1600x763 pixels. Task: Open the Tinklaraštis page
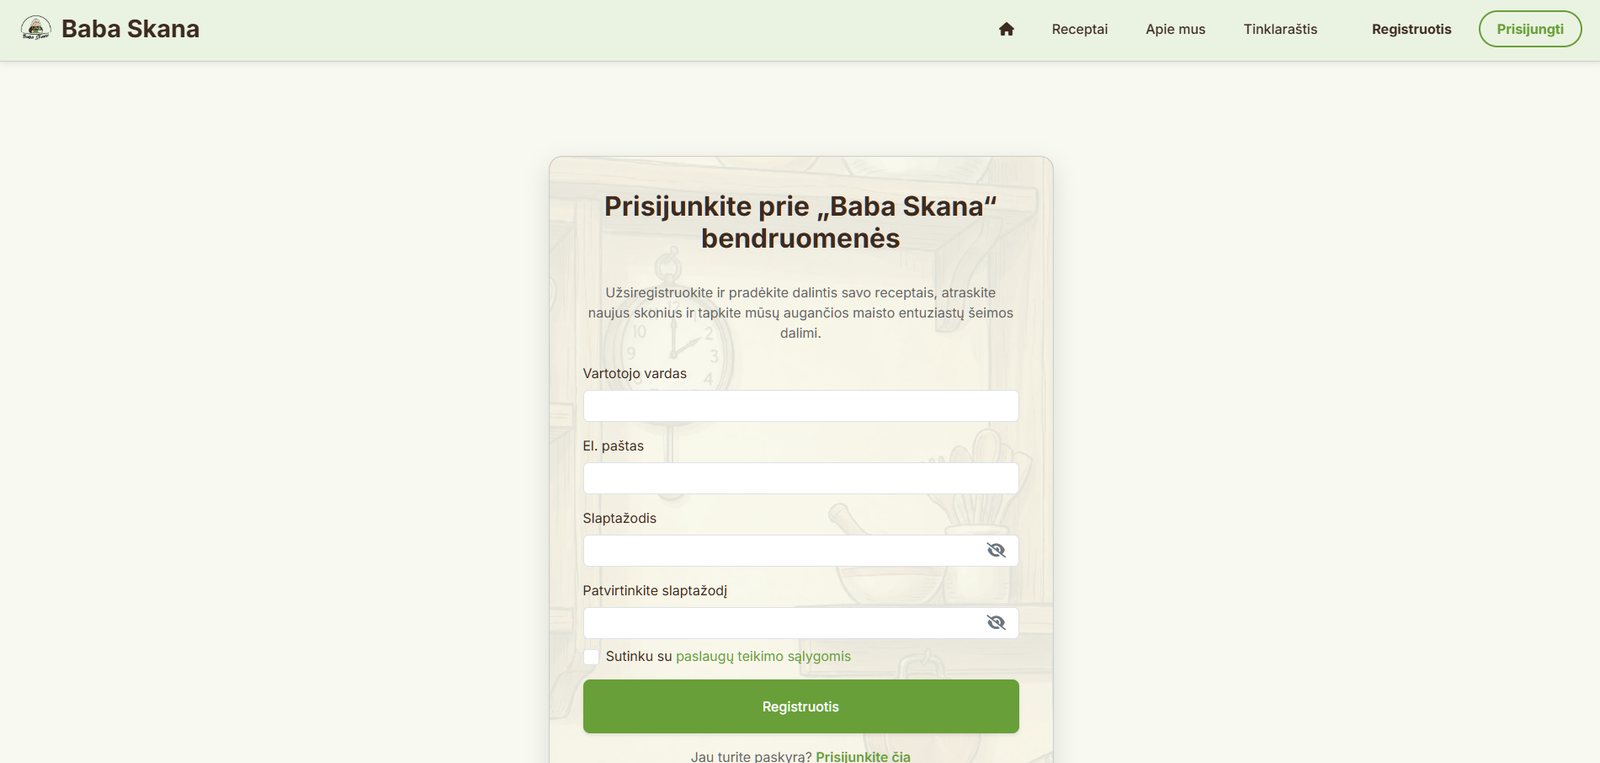tap(1281, 29)
